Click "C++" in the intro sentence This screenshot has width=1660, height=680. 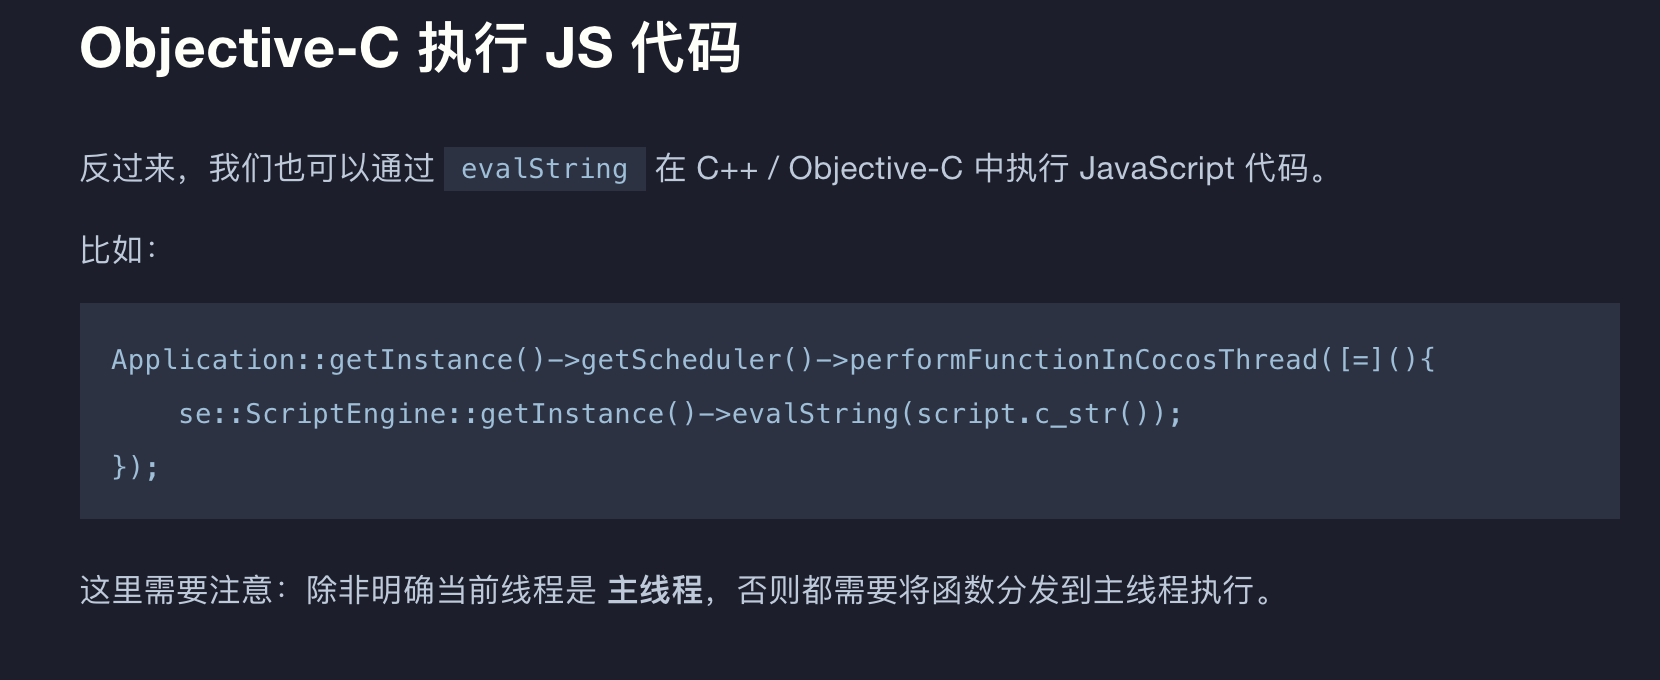pos(726,168)
